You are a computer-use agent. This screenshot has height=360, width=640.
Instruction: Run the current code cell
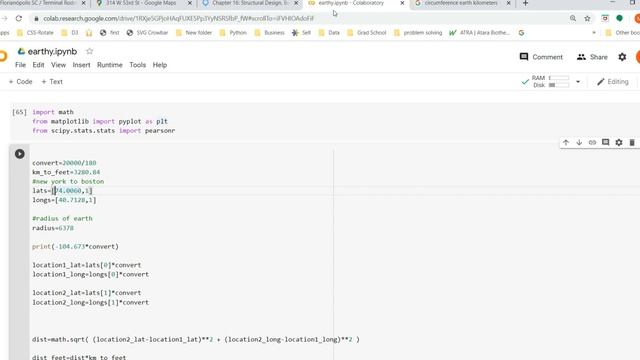coord(20,154)
